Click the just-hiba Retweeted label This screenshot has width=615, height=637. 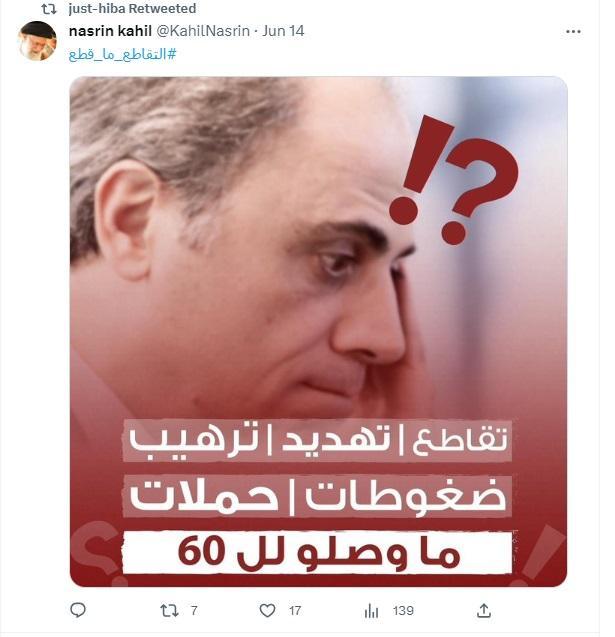click(132, 9)
